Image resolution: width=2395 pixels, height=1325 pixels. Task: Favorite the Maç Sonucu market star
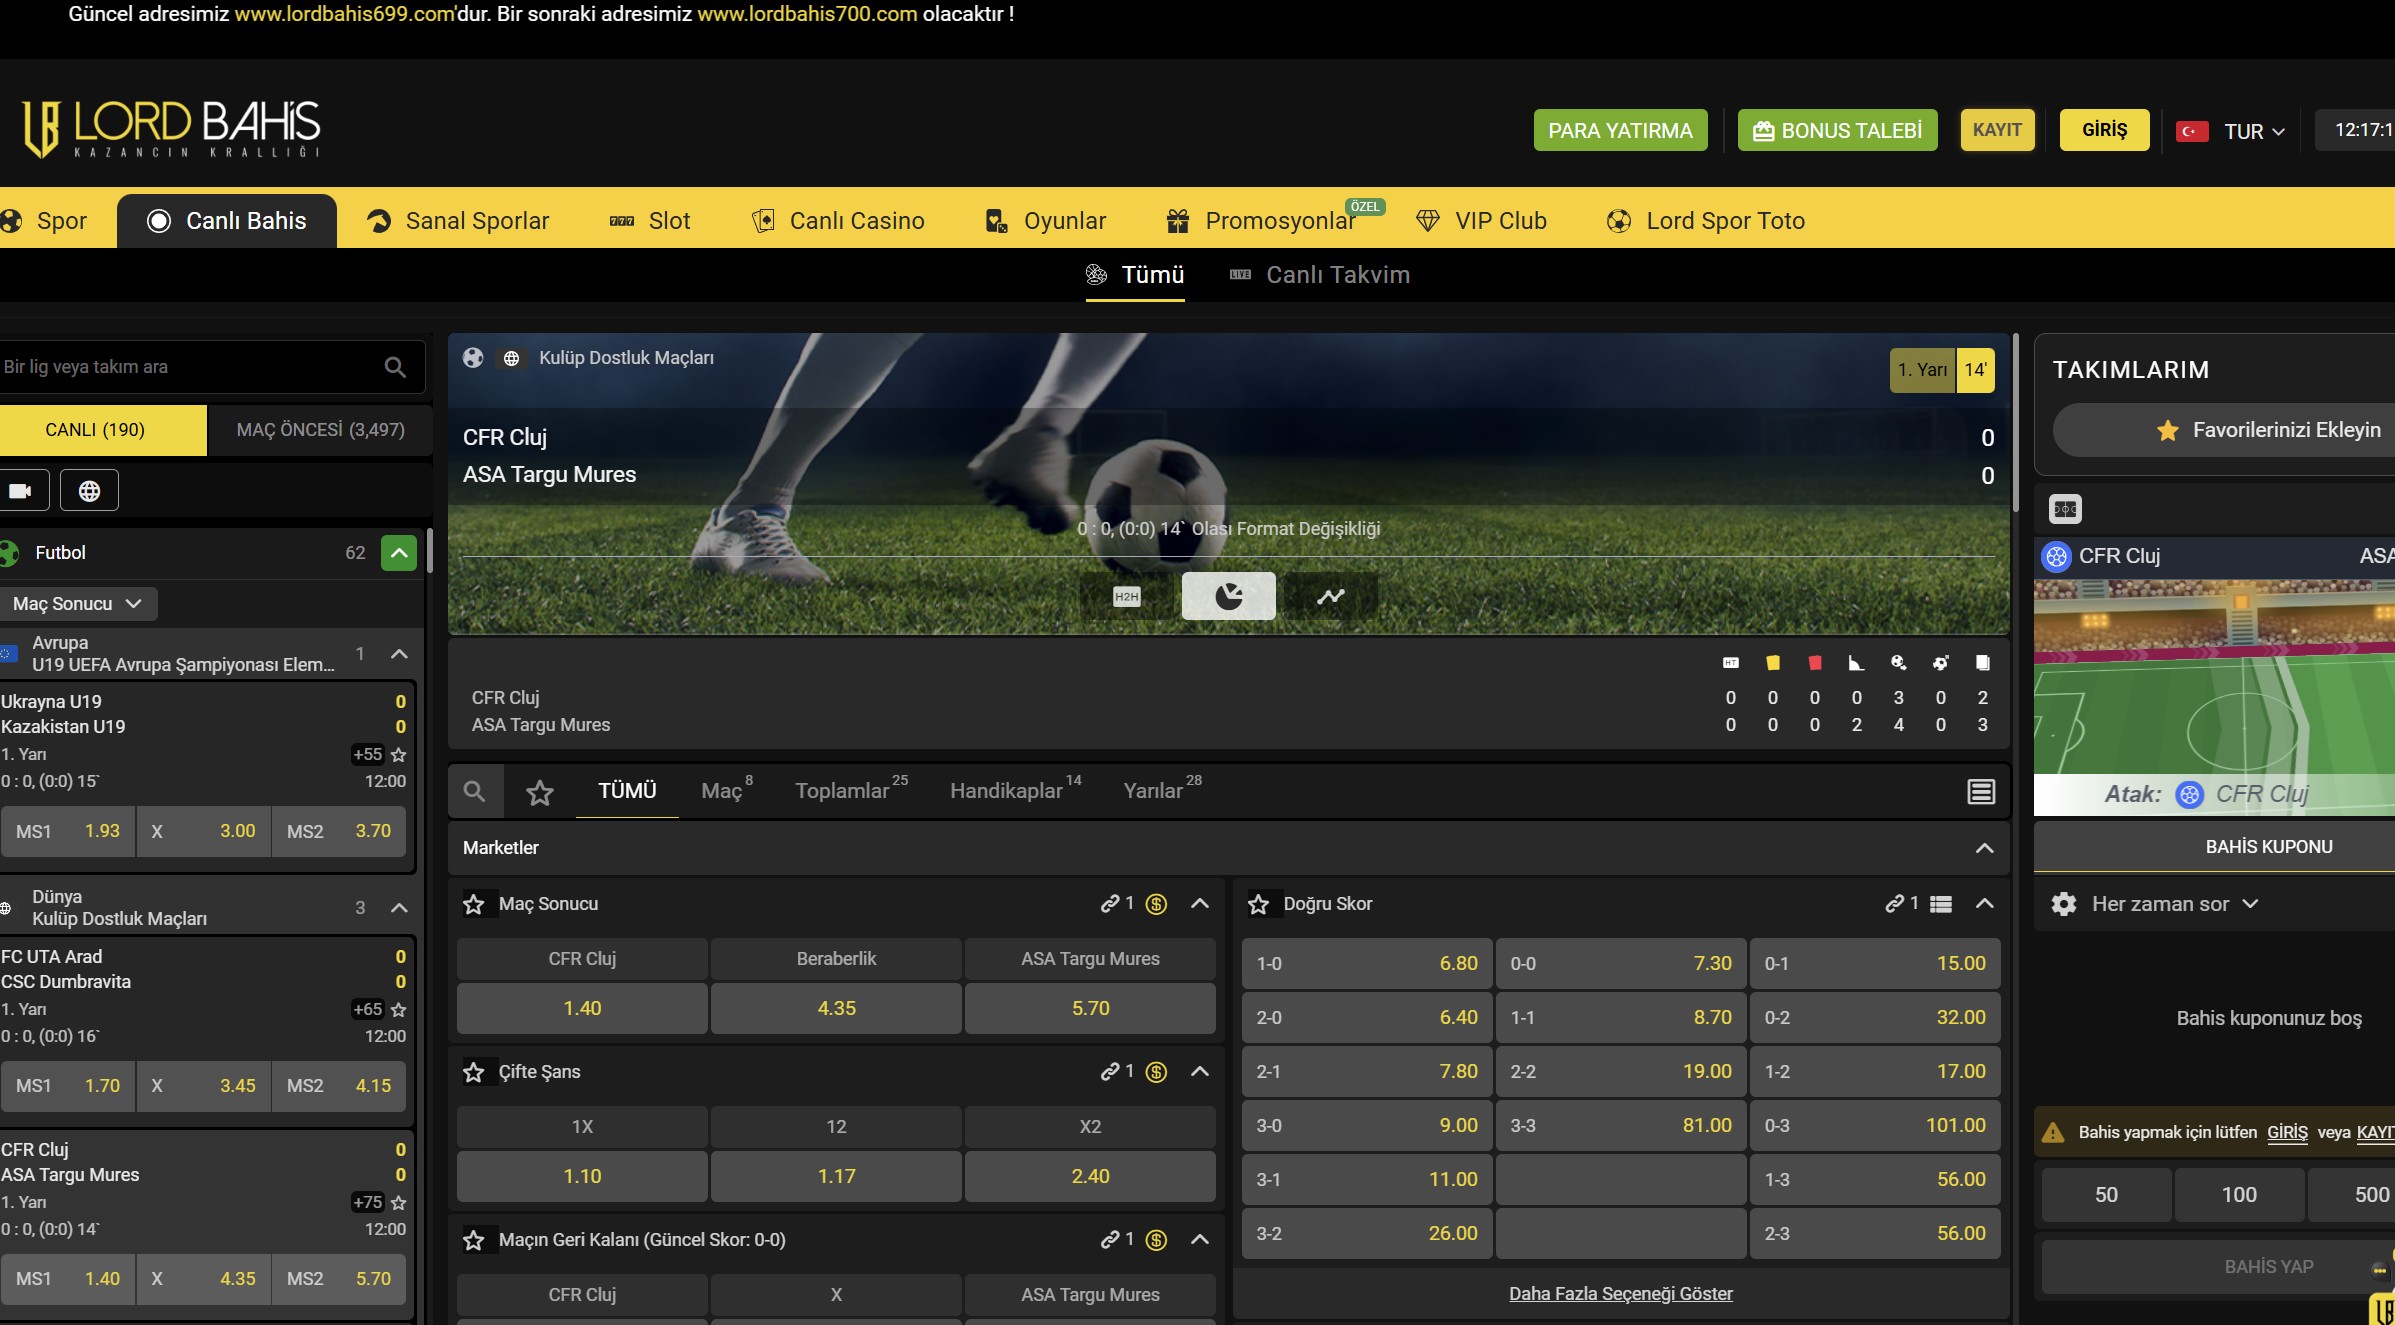474,905
